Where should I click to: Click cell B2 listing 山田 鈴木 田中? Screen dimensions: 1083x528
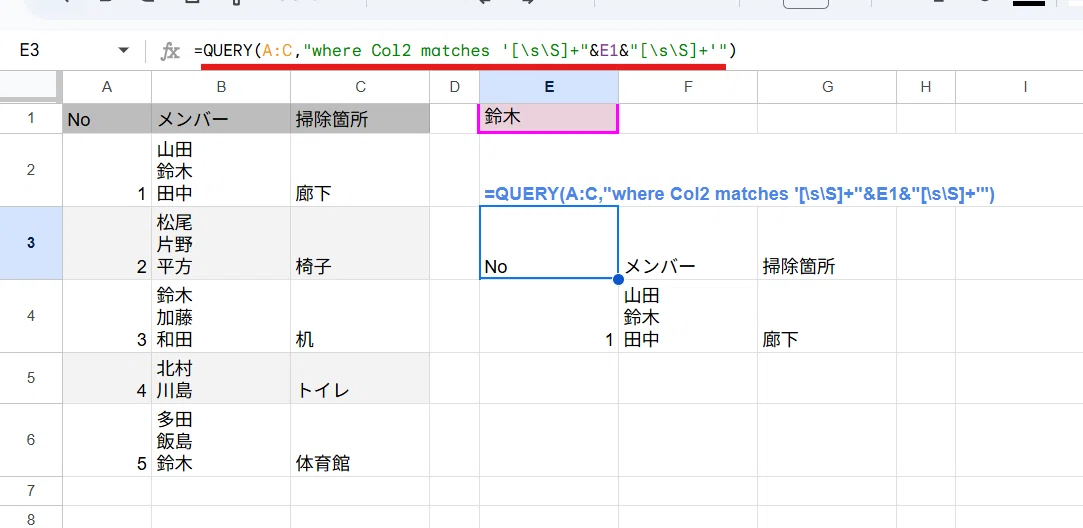[x=221, y=170]
